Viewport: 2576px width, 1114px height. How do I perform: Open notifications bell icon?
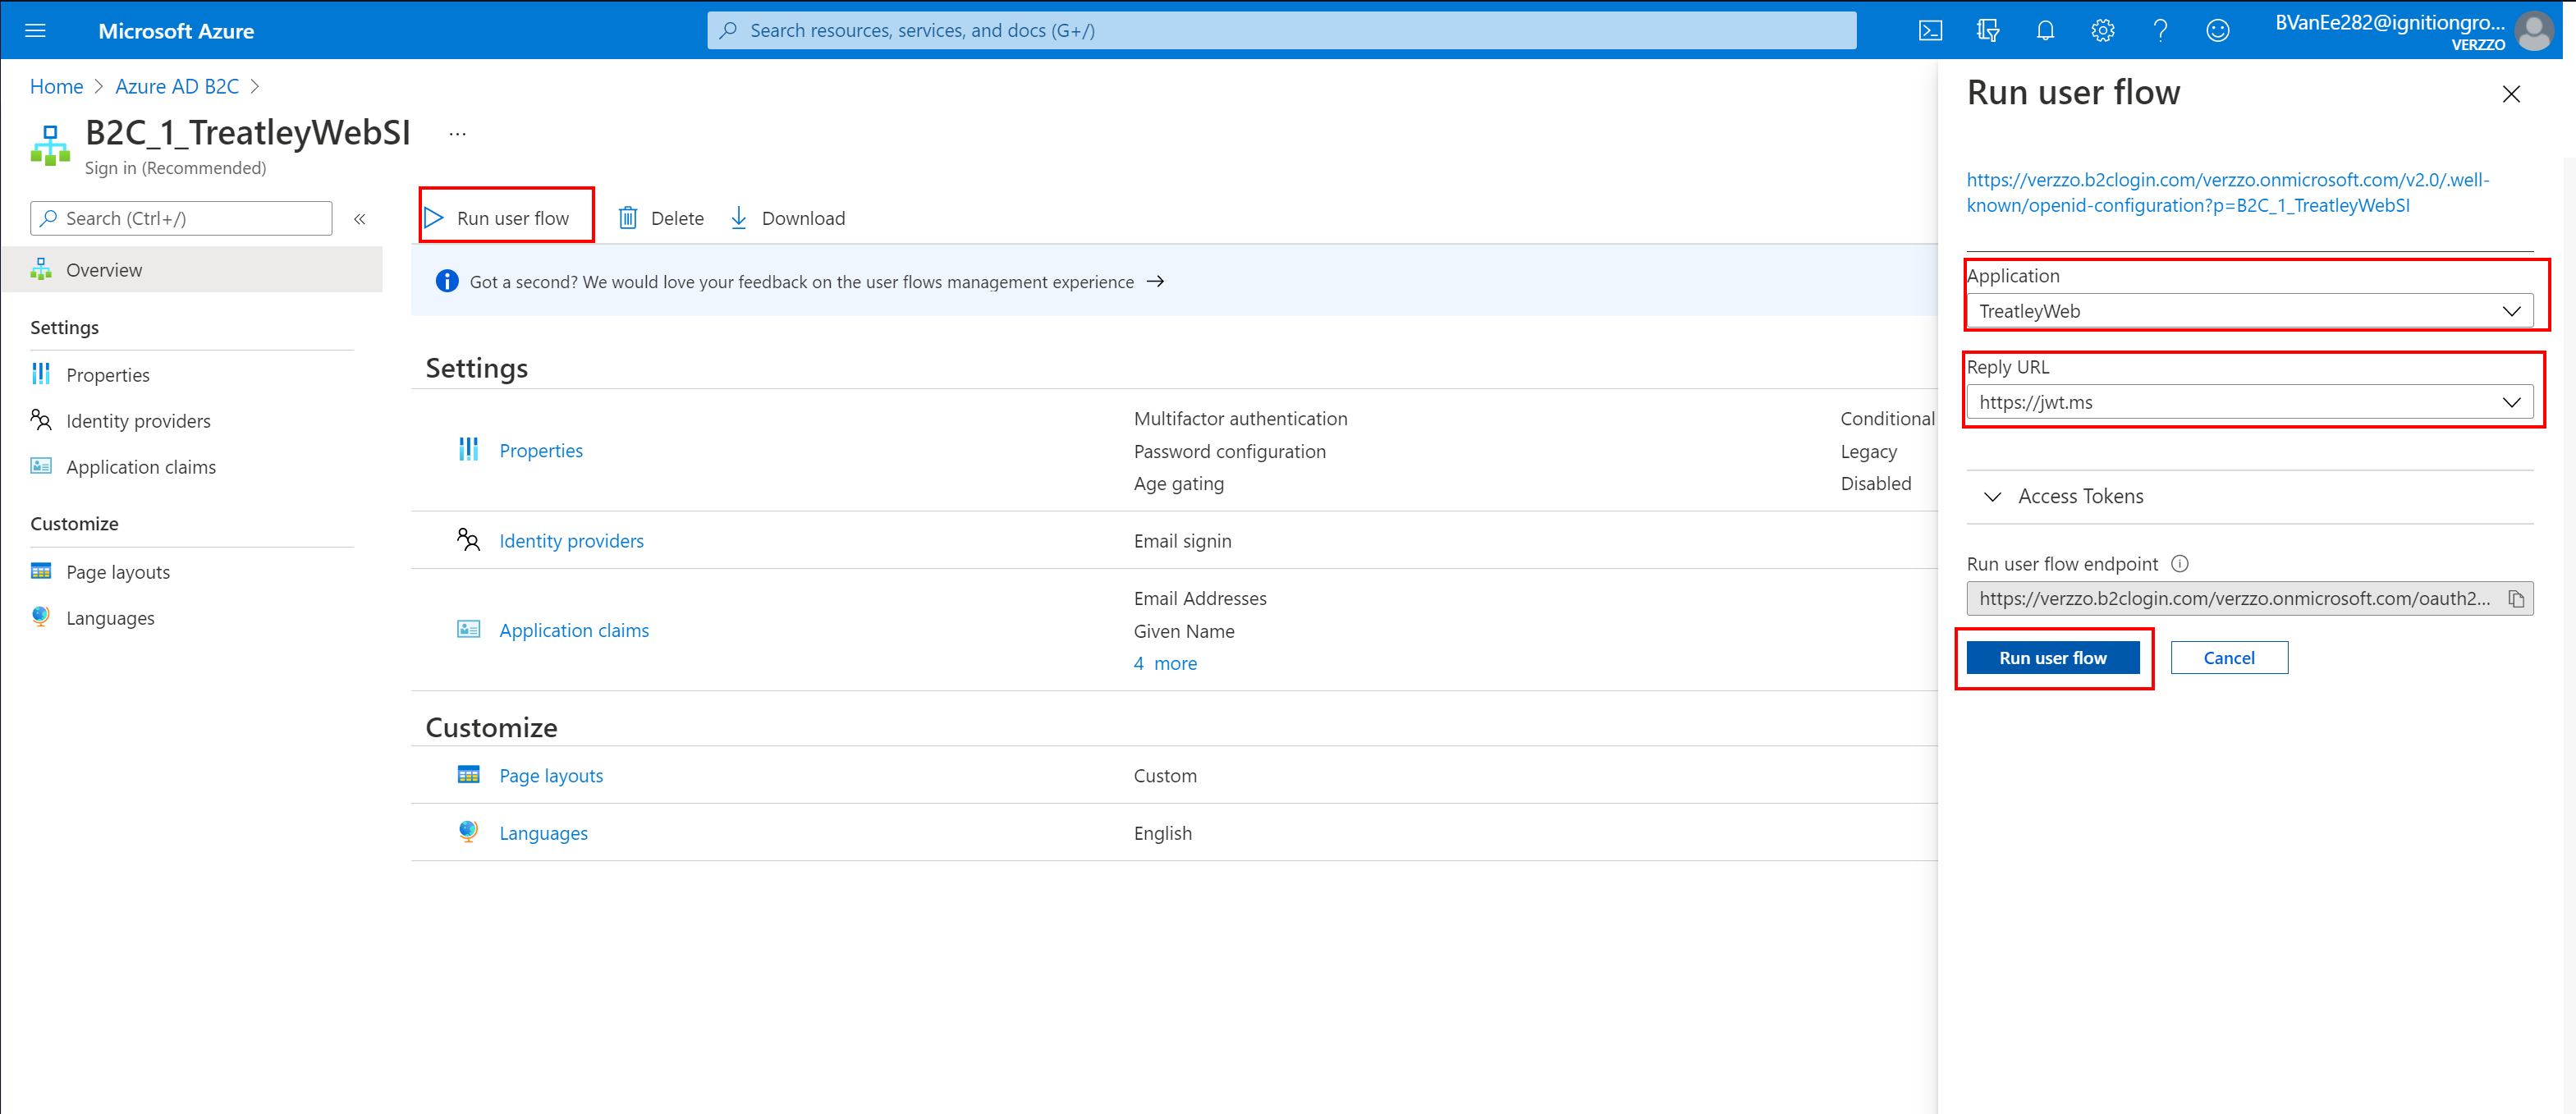2045,31
